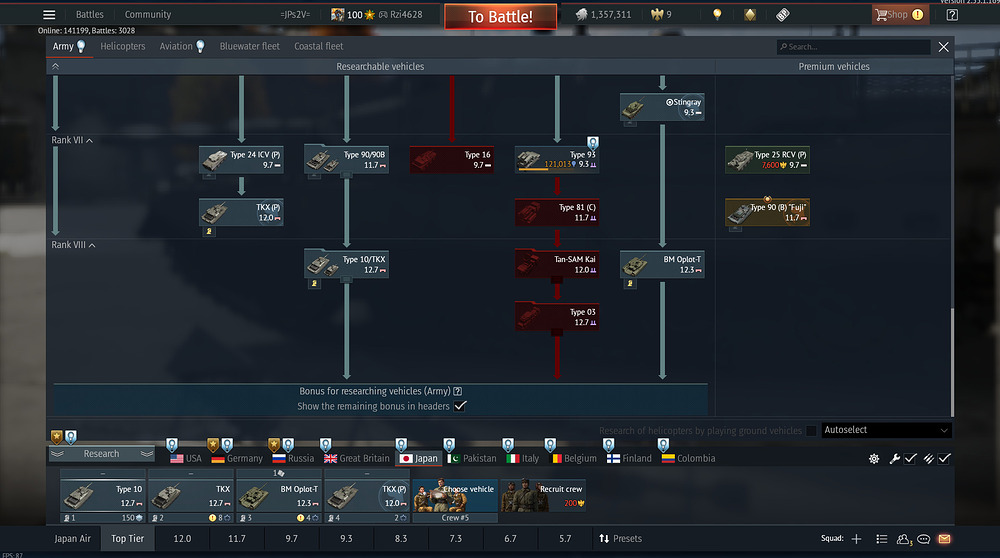Toggle the auto-refill ammunition checkbox
Viewport: 1000px width, 558px height.
[x=945, y=459]
